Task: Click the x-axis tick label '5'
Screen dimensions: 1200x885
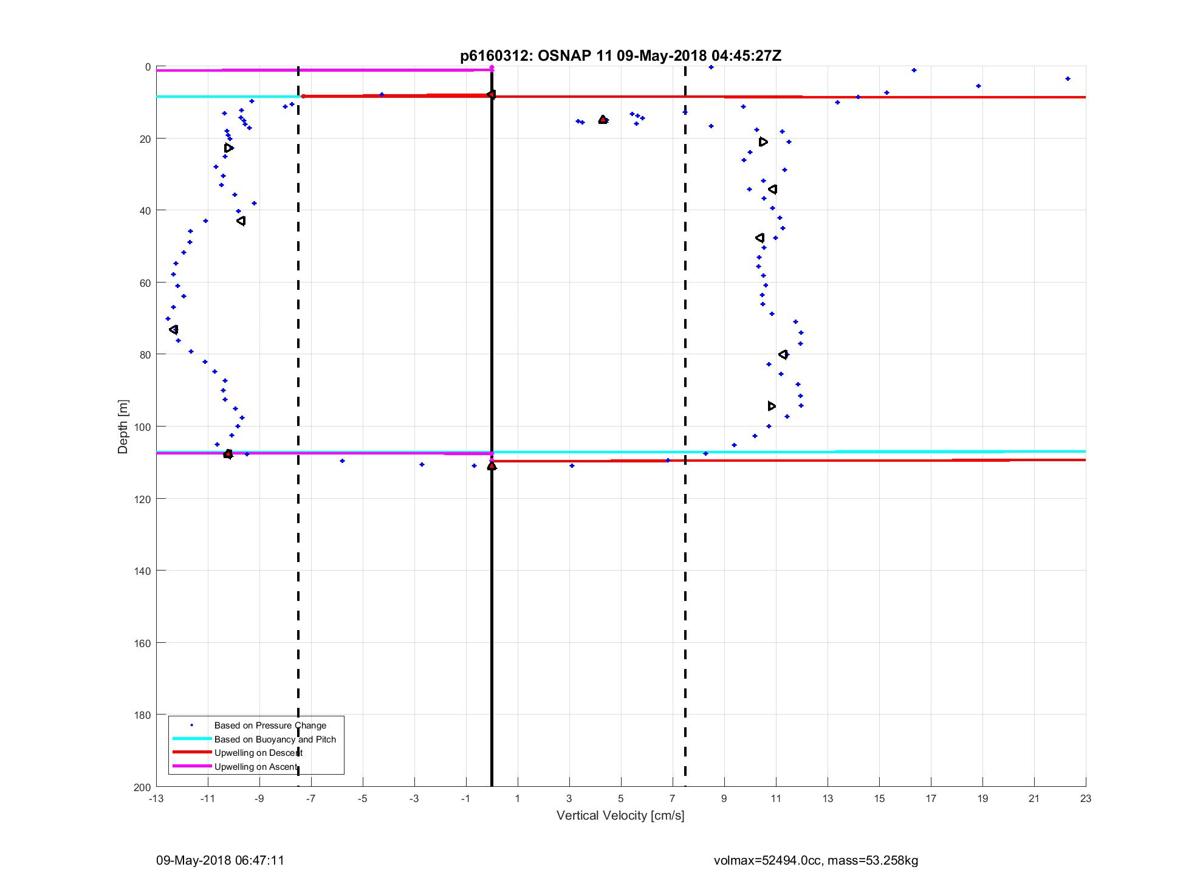Action: 621,799
